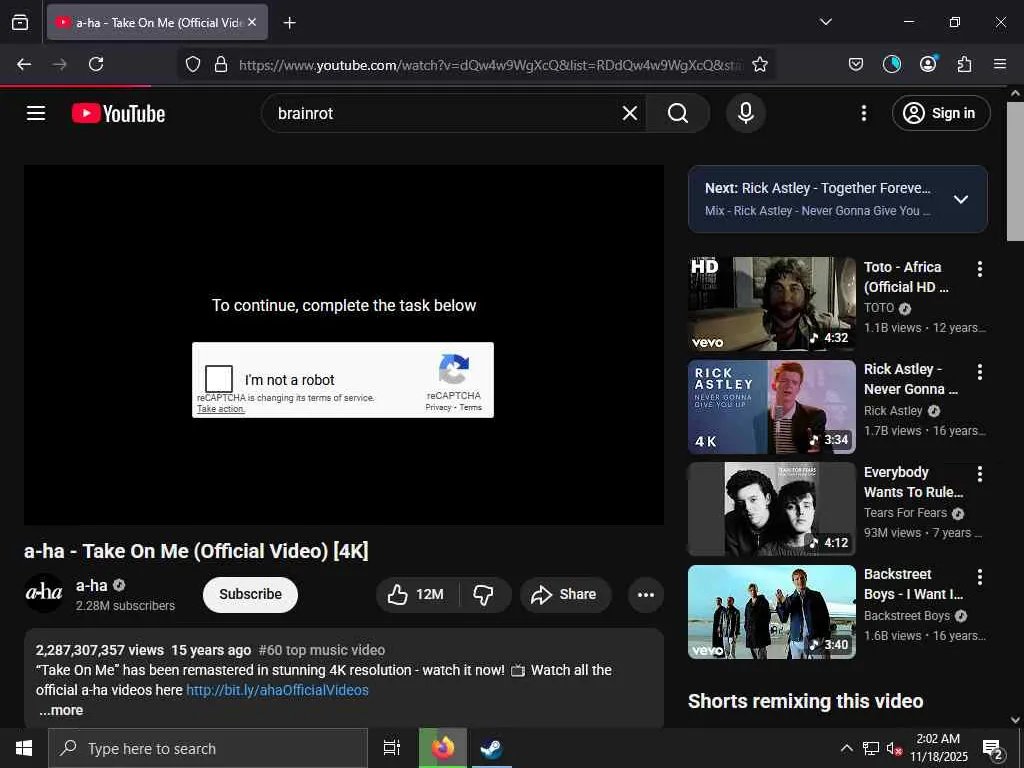
Task: Open Backstreet Boys video thumbnail
Action: (x=771, y=612)
